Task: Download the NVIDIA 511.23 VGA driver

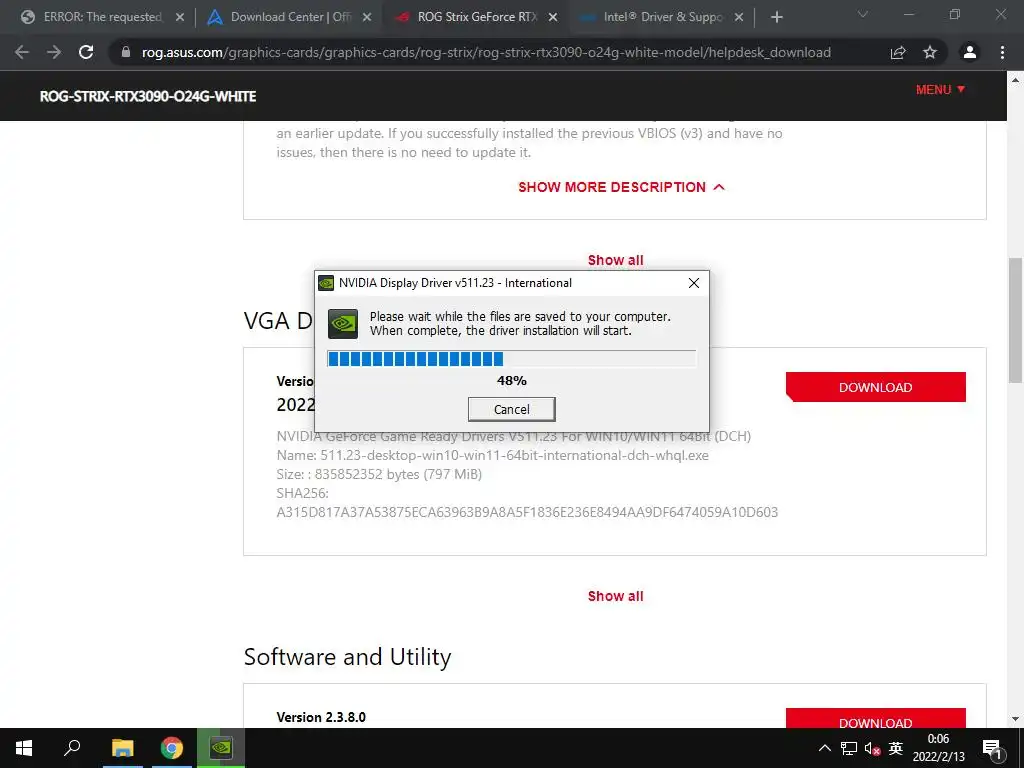Action: point(876,387)
